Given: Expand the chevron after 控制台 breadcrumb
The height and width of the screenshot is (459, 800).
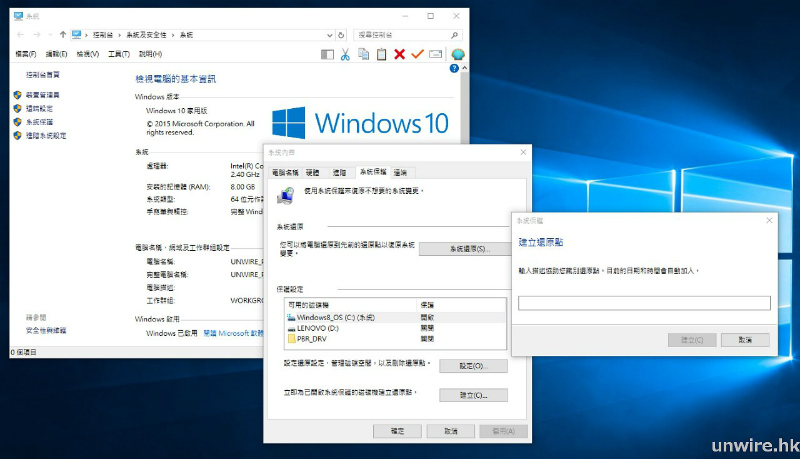Looking at the screenshot, I should point(120,35).
